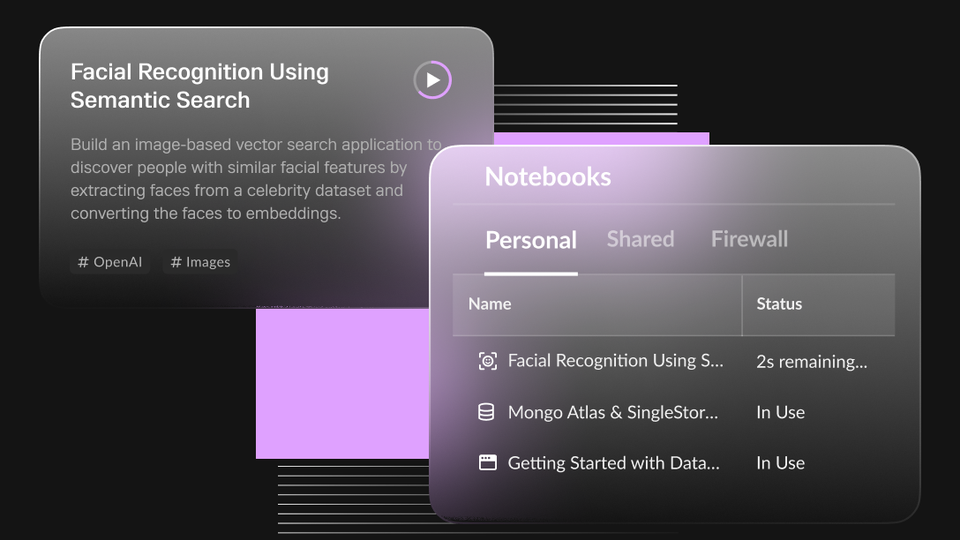Click the 2s remaining status
The width and height of the screenshot is (960, 540).
pyautogui.click(x=812, y=362)
